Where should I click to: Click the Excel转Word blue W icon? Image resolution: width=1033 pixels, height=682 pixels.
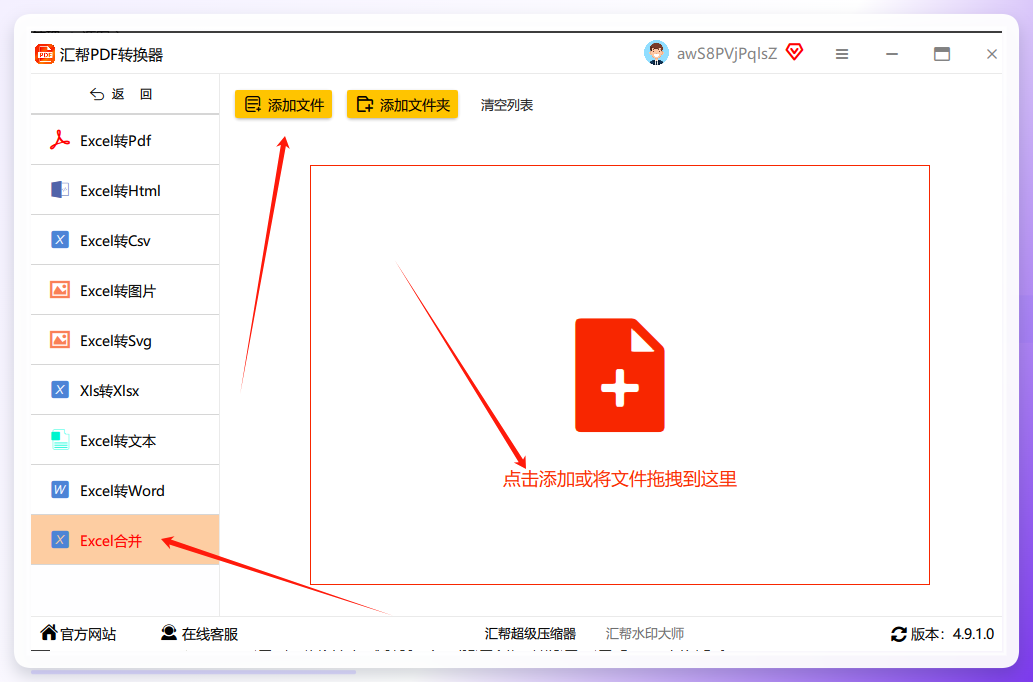(60, 490)
